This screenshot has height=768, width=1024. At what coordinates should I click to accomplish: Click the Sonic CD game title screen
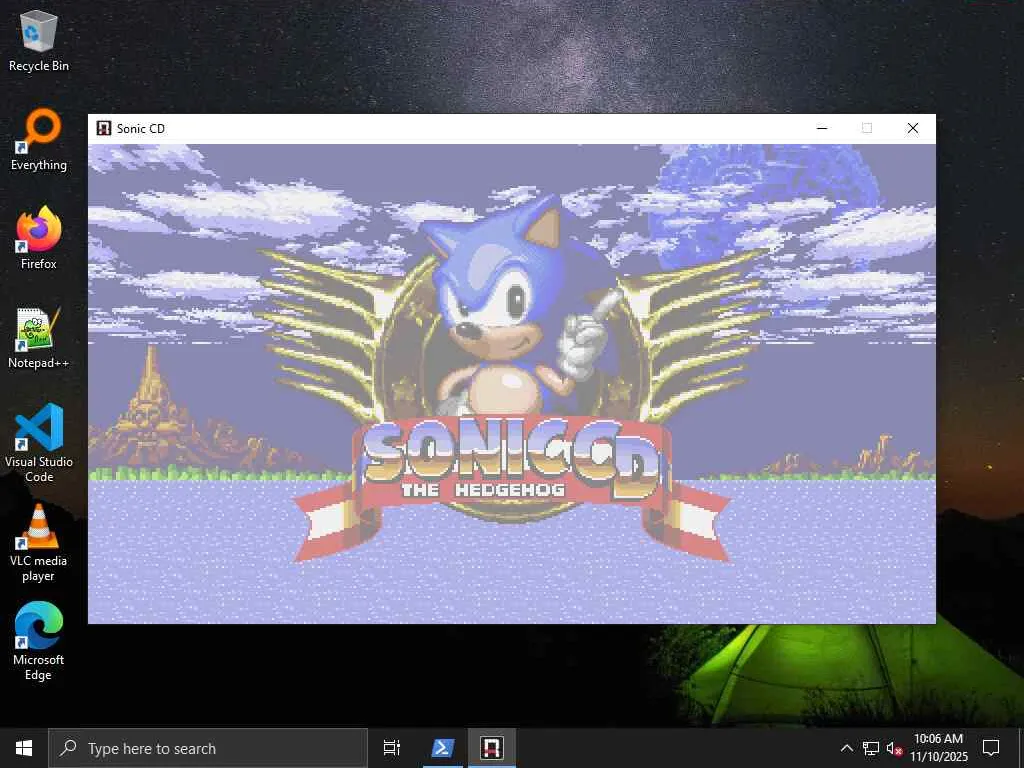511,383
